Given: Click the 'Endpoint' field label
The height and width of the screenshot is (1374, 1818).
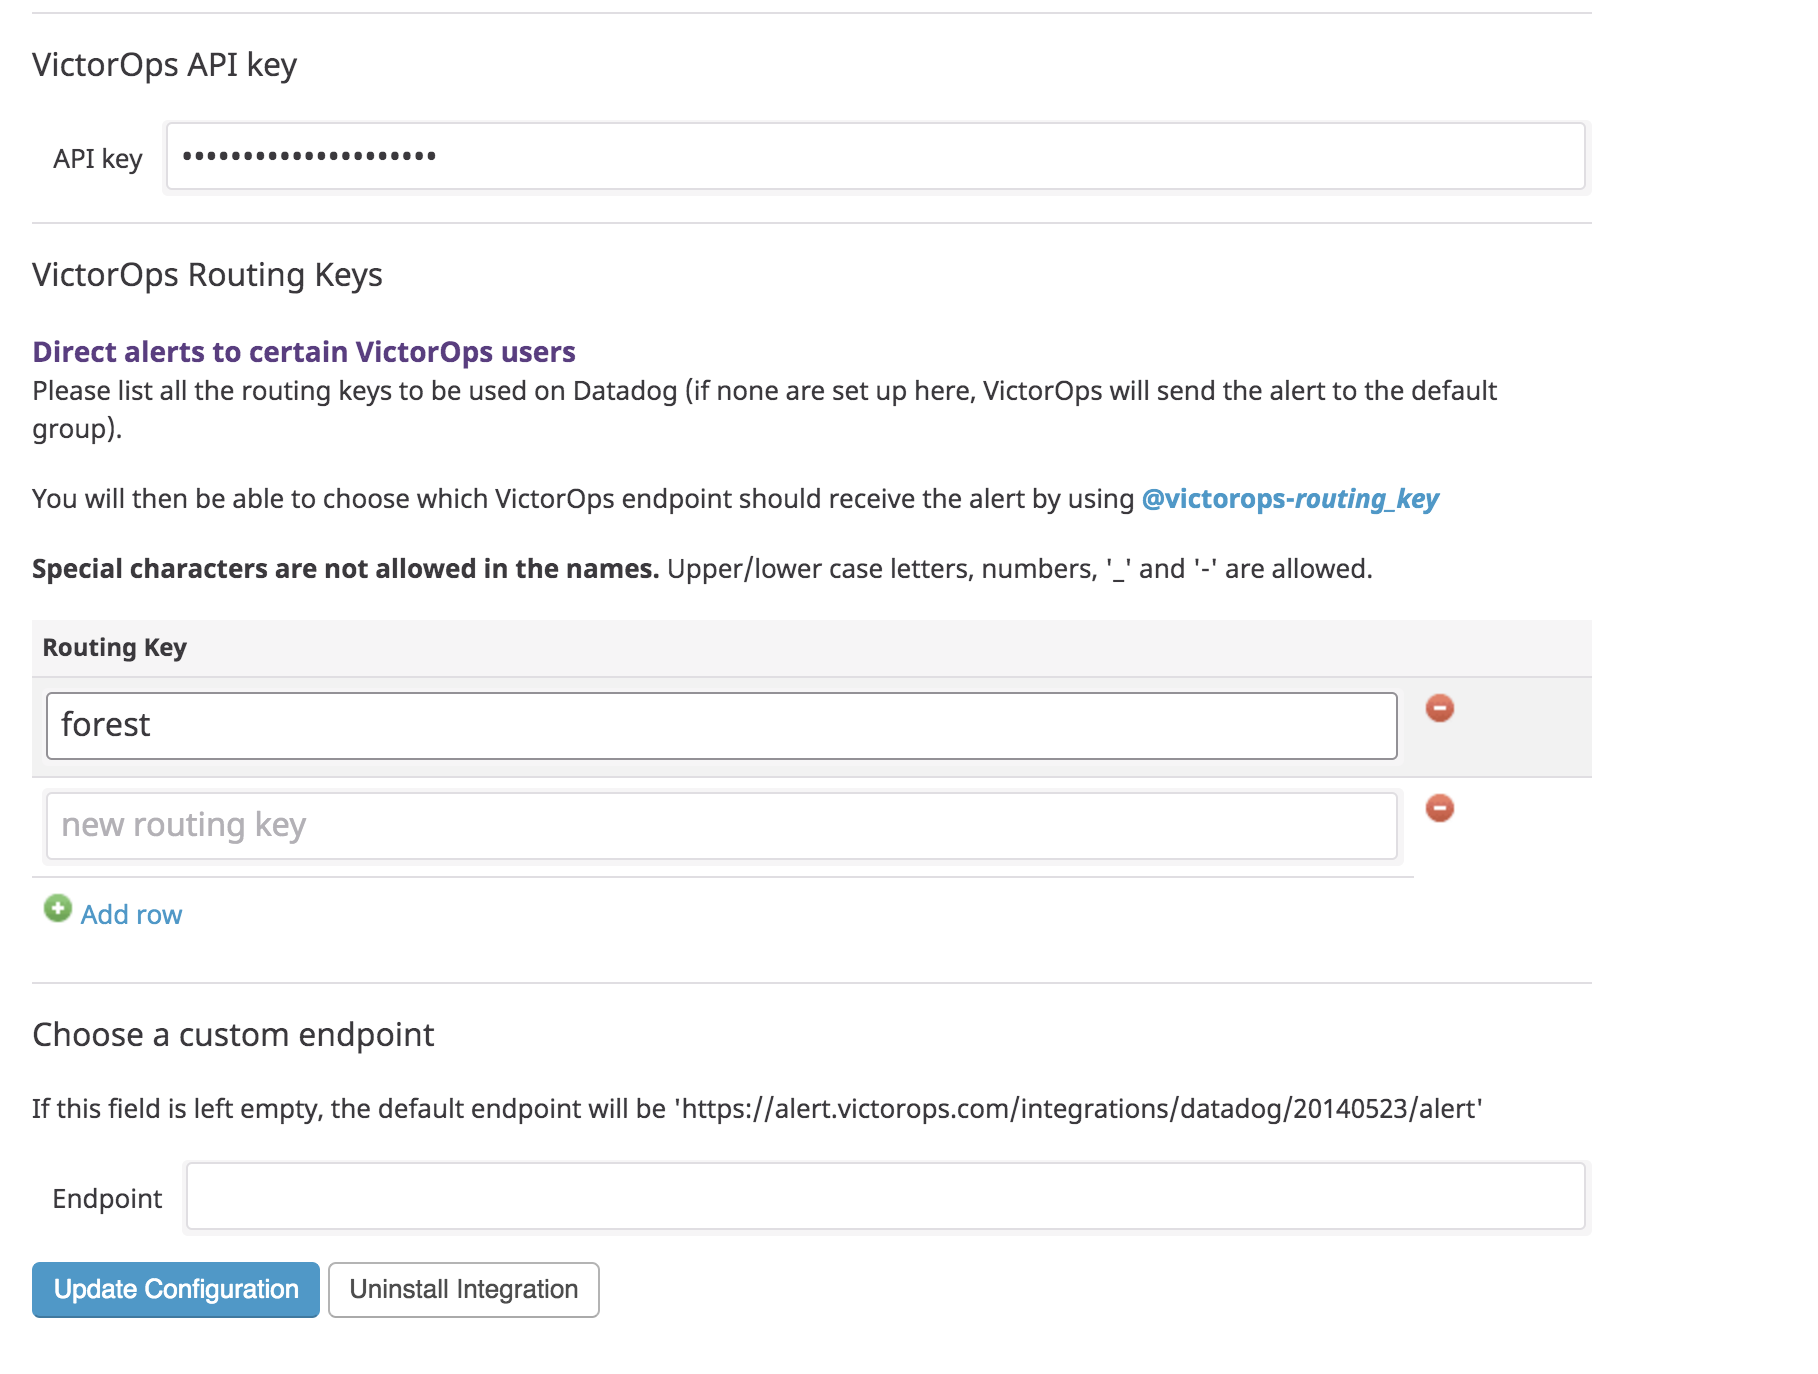Looking at the screenshot, I should click(107, 1199).
